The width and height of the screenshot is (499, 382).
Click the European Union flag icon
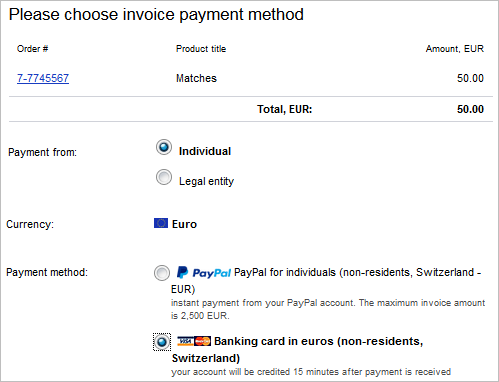coord(161,223)
